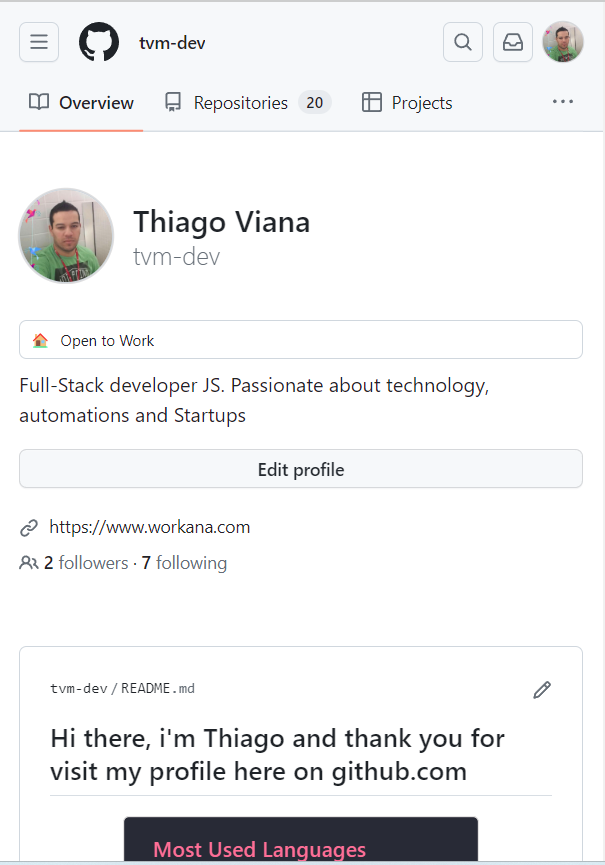Image resolution: width=605 pixels, height=865 pixels.
Task: Click the Open to Work status badge
Action: pyautogui.click(x=301, y=340)
